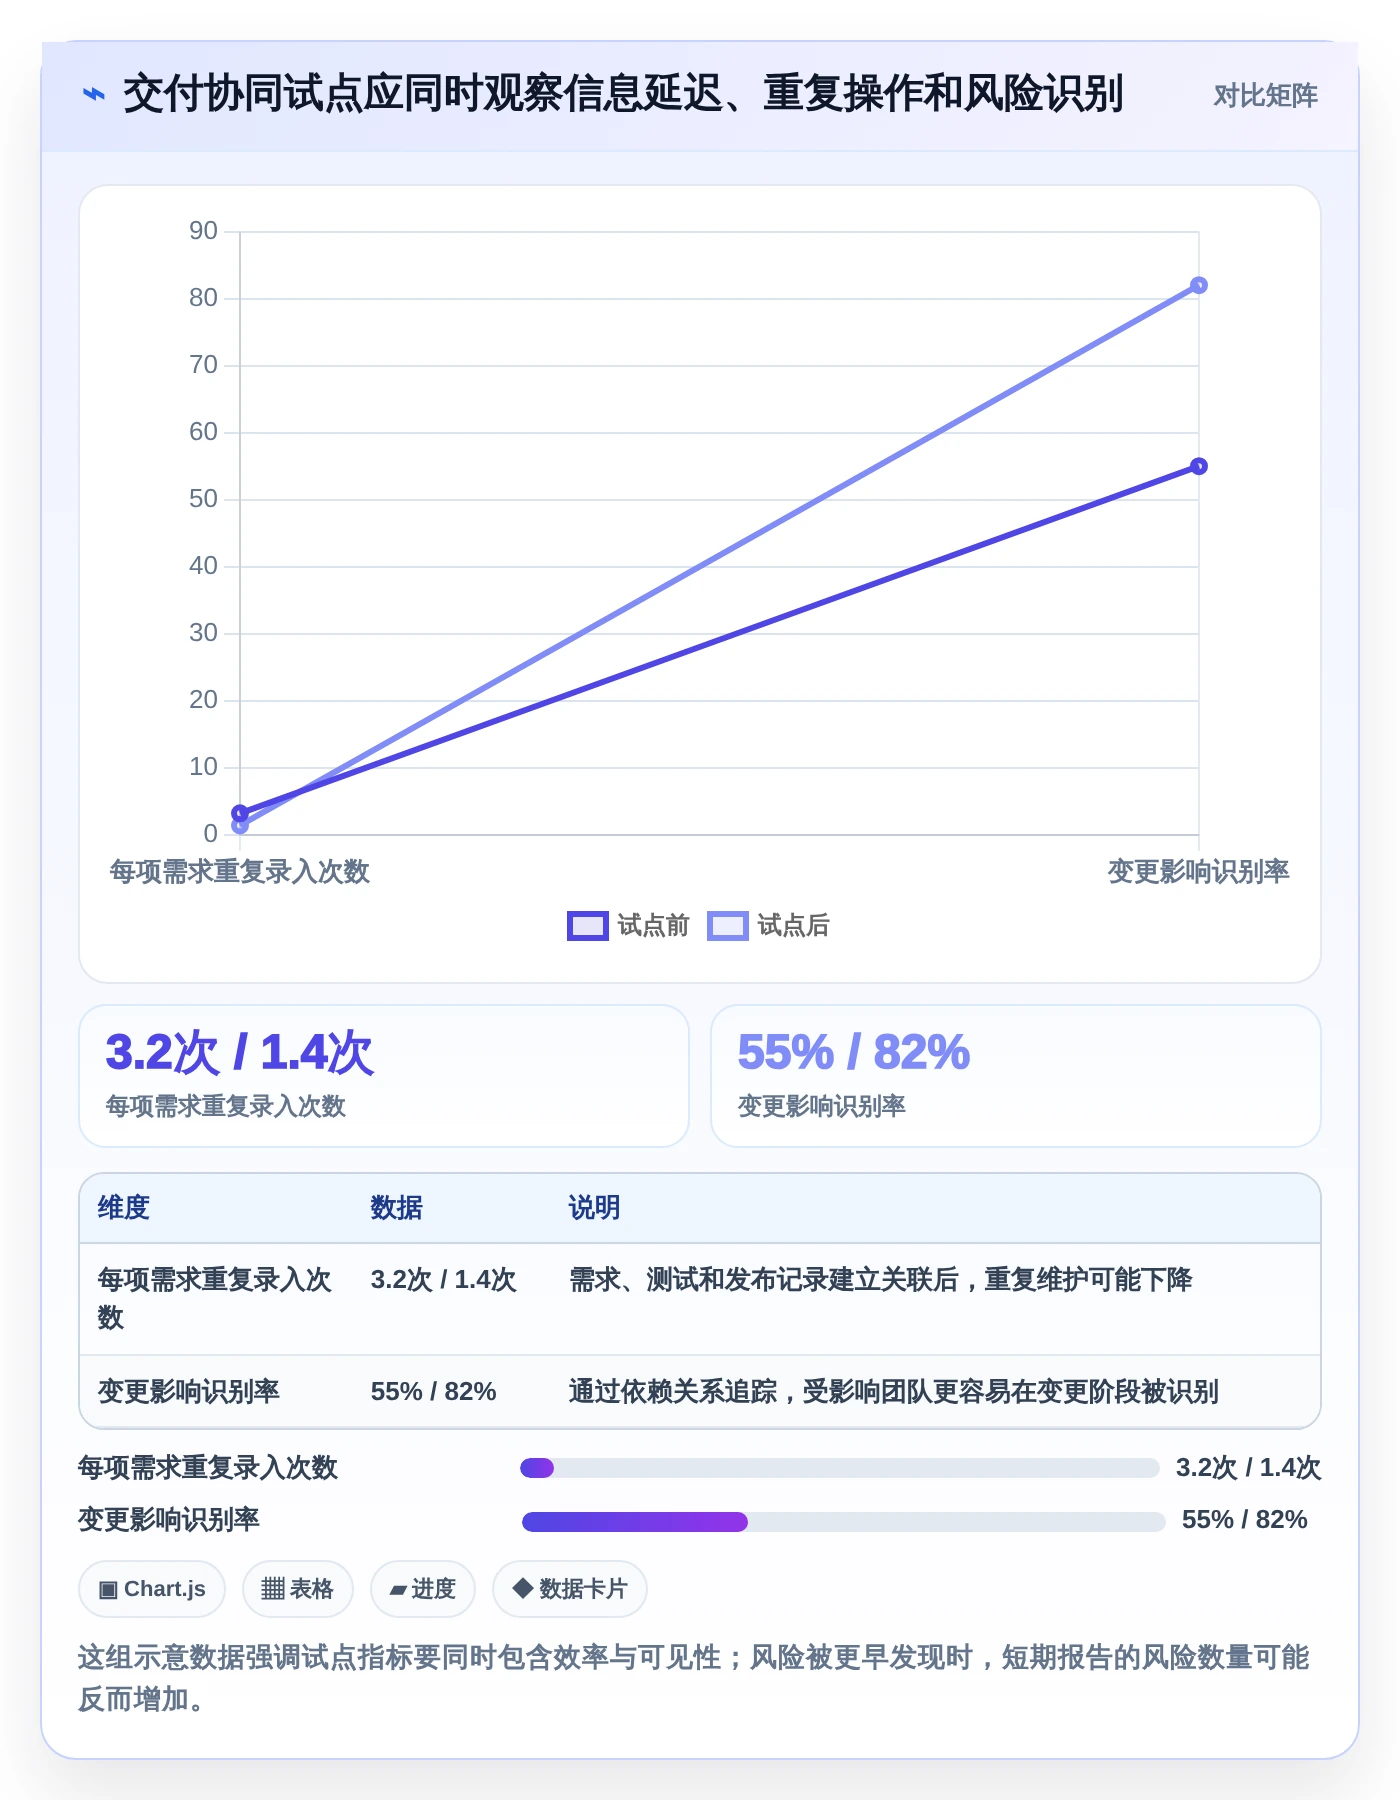Click the progress label 每项需求重复录入次数

coord(208,1468)
